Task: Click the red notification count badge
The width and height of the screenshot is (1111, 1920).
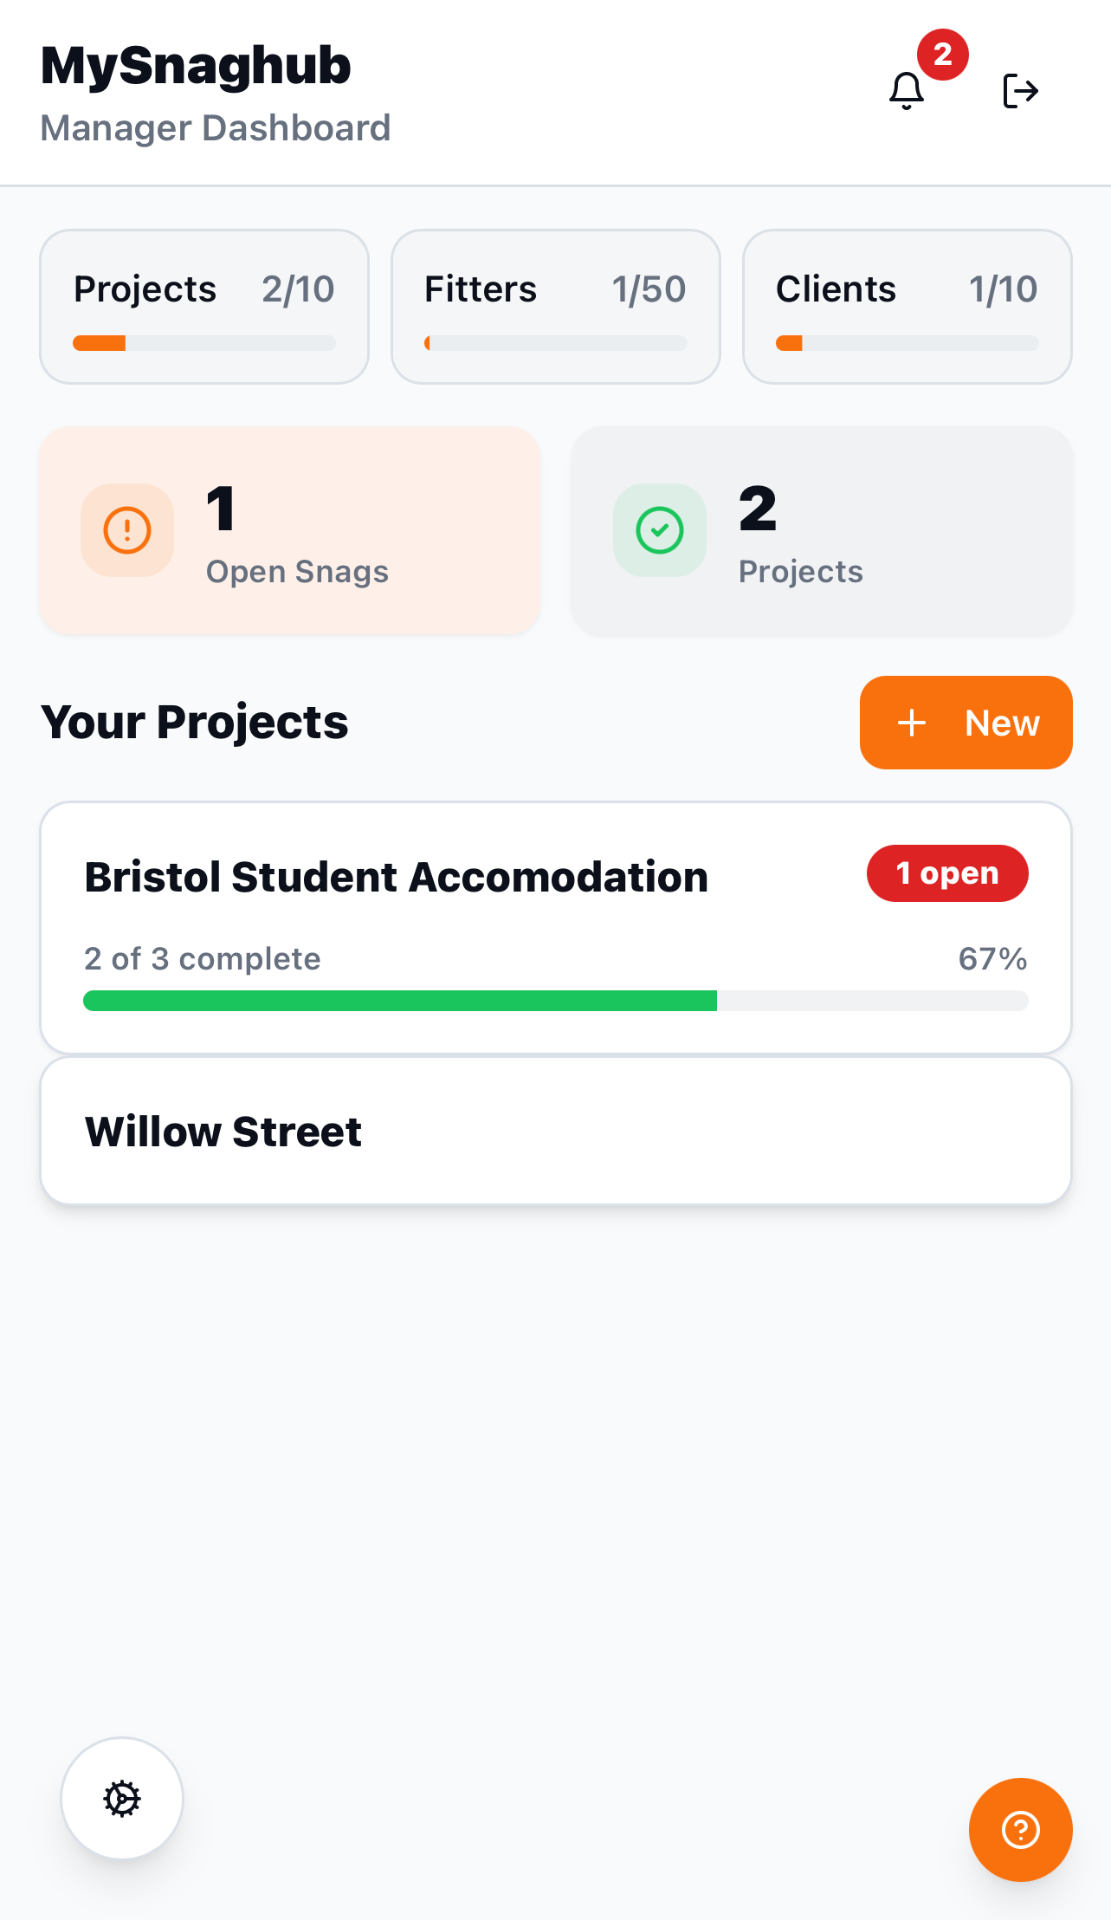Action: pos(943,55)
